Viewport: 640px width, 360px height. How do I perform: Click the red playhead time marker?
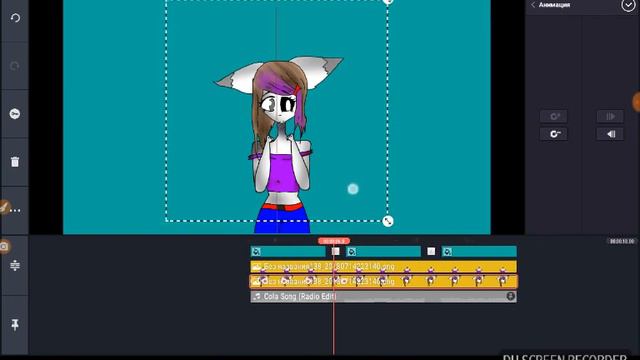pyautogui.click(x=334, y=241)
